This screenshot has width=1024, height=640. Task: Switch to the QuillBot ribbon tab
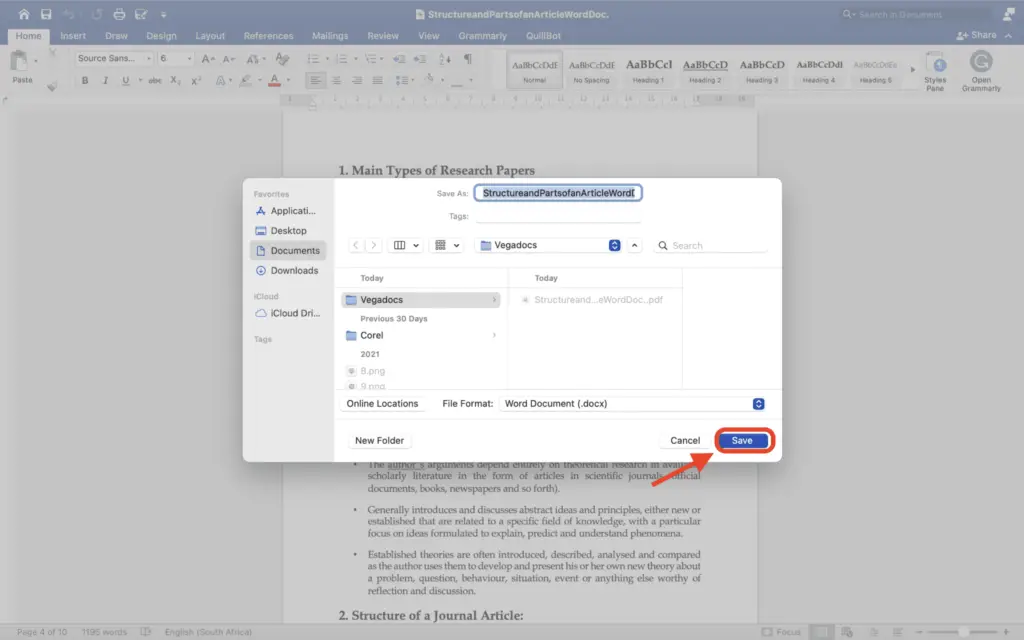click(543, 36)
